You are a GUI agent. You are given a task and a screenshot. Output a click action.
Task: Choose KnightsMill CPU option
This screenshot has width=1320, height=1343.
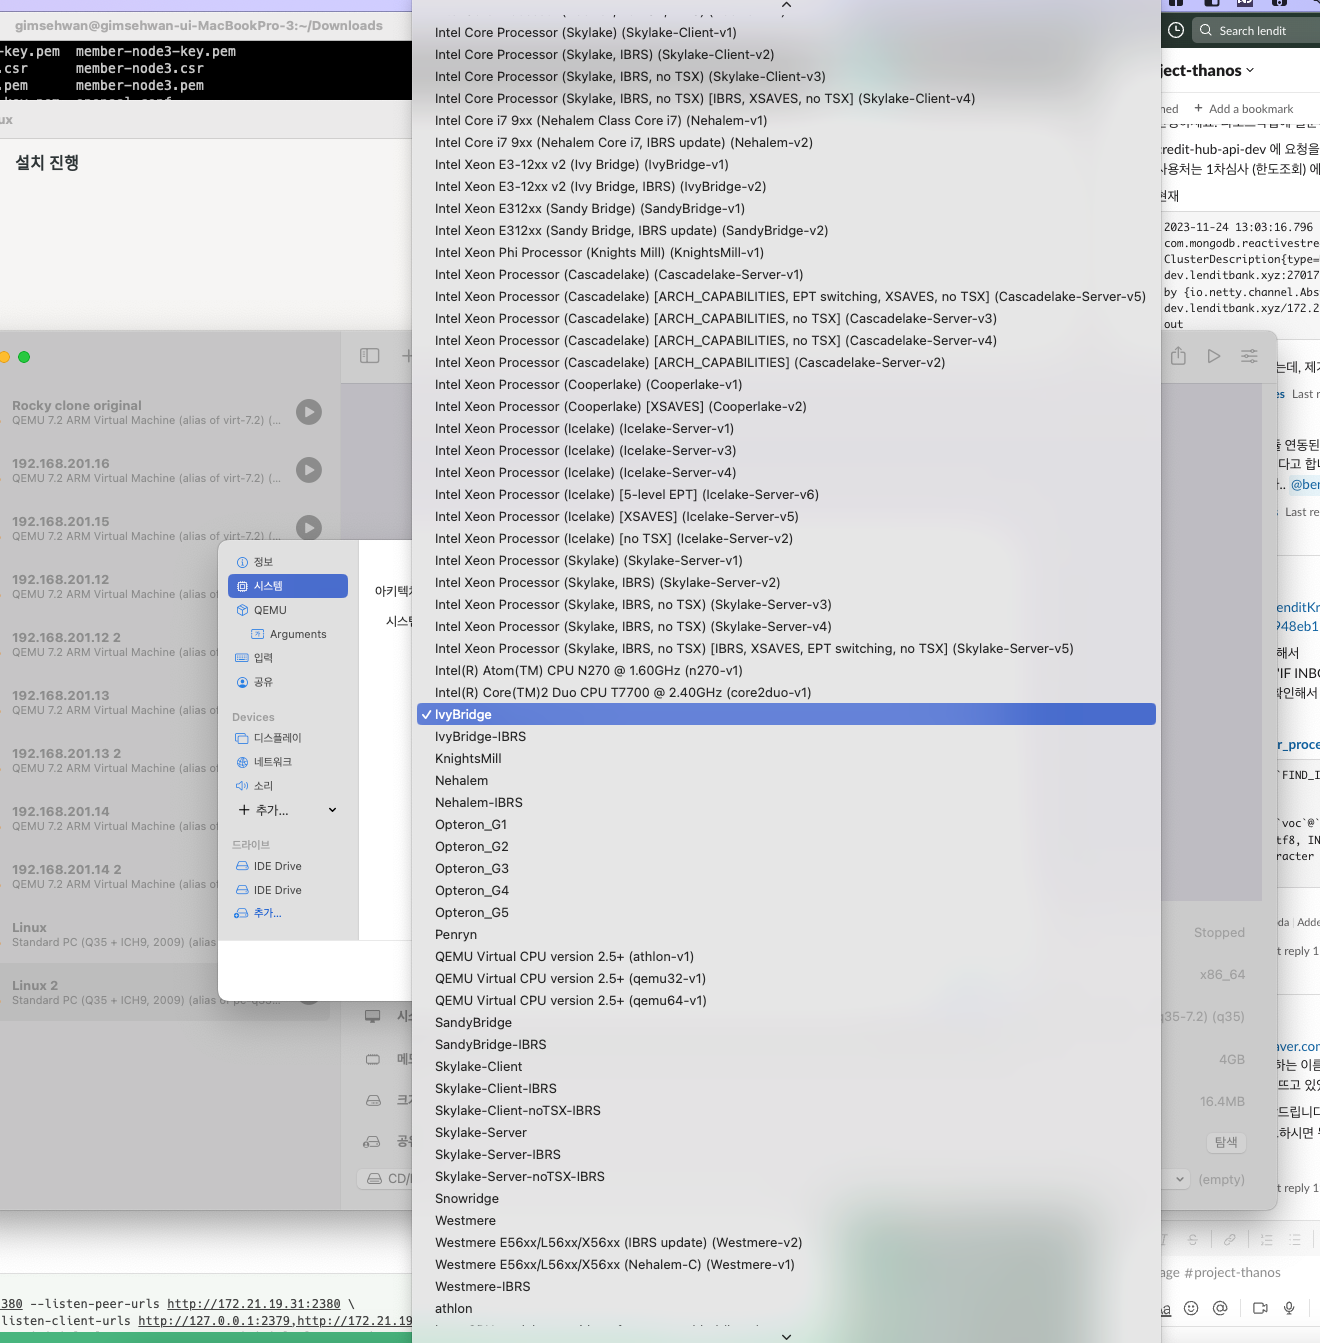point(786,758)
